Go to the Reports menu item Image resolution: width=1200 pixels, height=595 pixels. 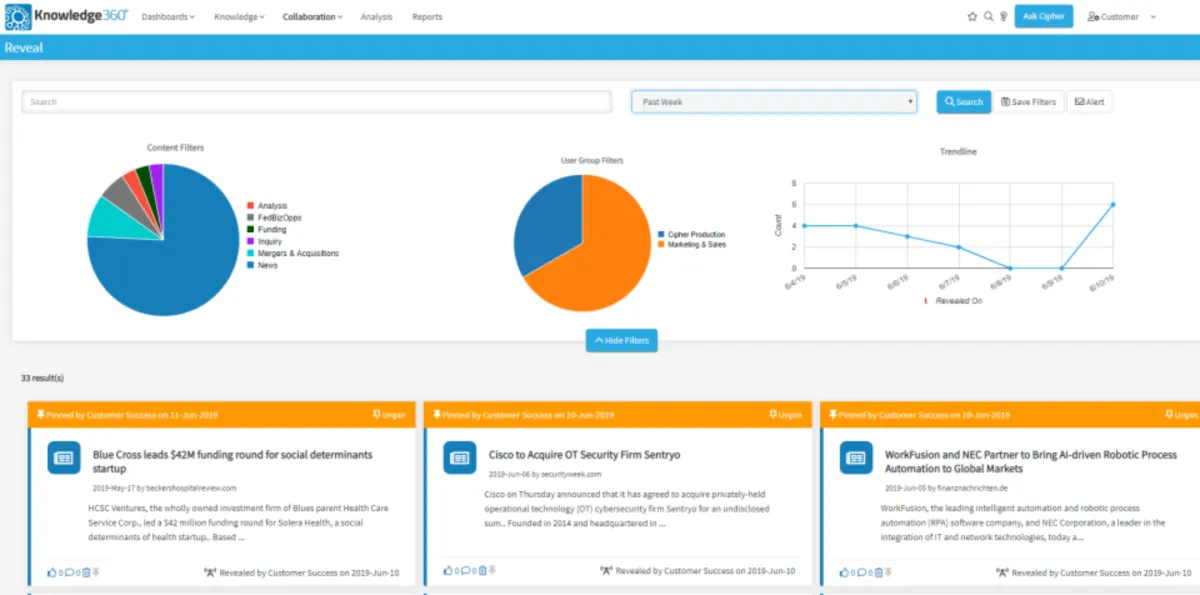coord(427,17)
